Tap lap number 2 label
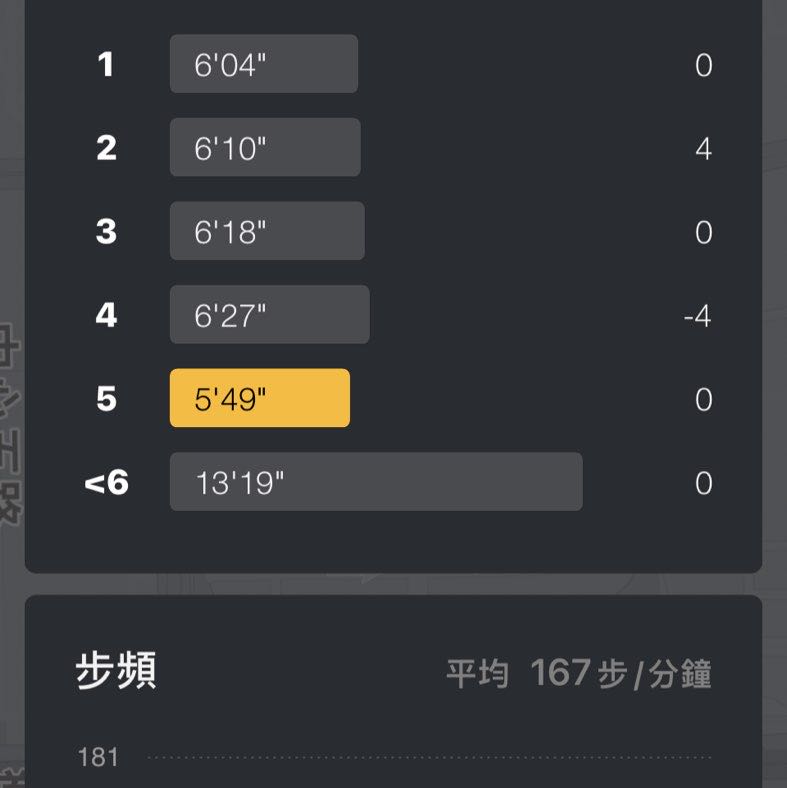Screen dimensions: 787x788 pos(106,149)
